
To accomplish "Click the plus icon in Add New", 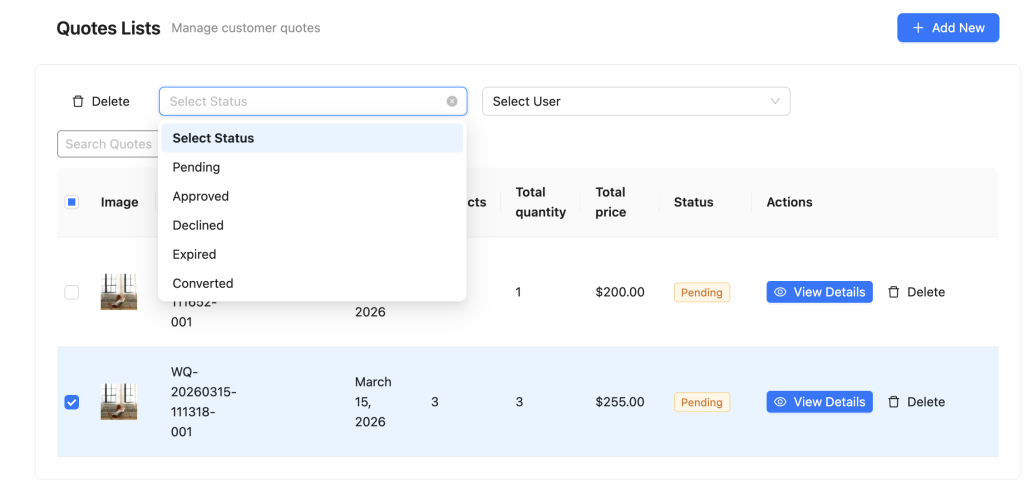I will pyautogui.click(x=918, y=28).
